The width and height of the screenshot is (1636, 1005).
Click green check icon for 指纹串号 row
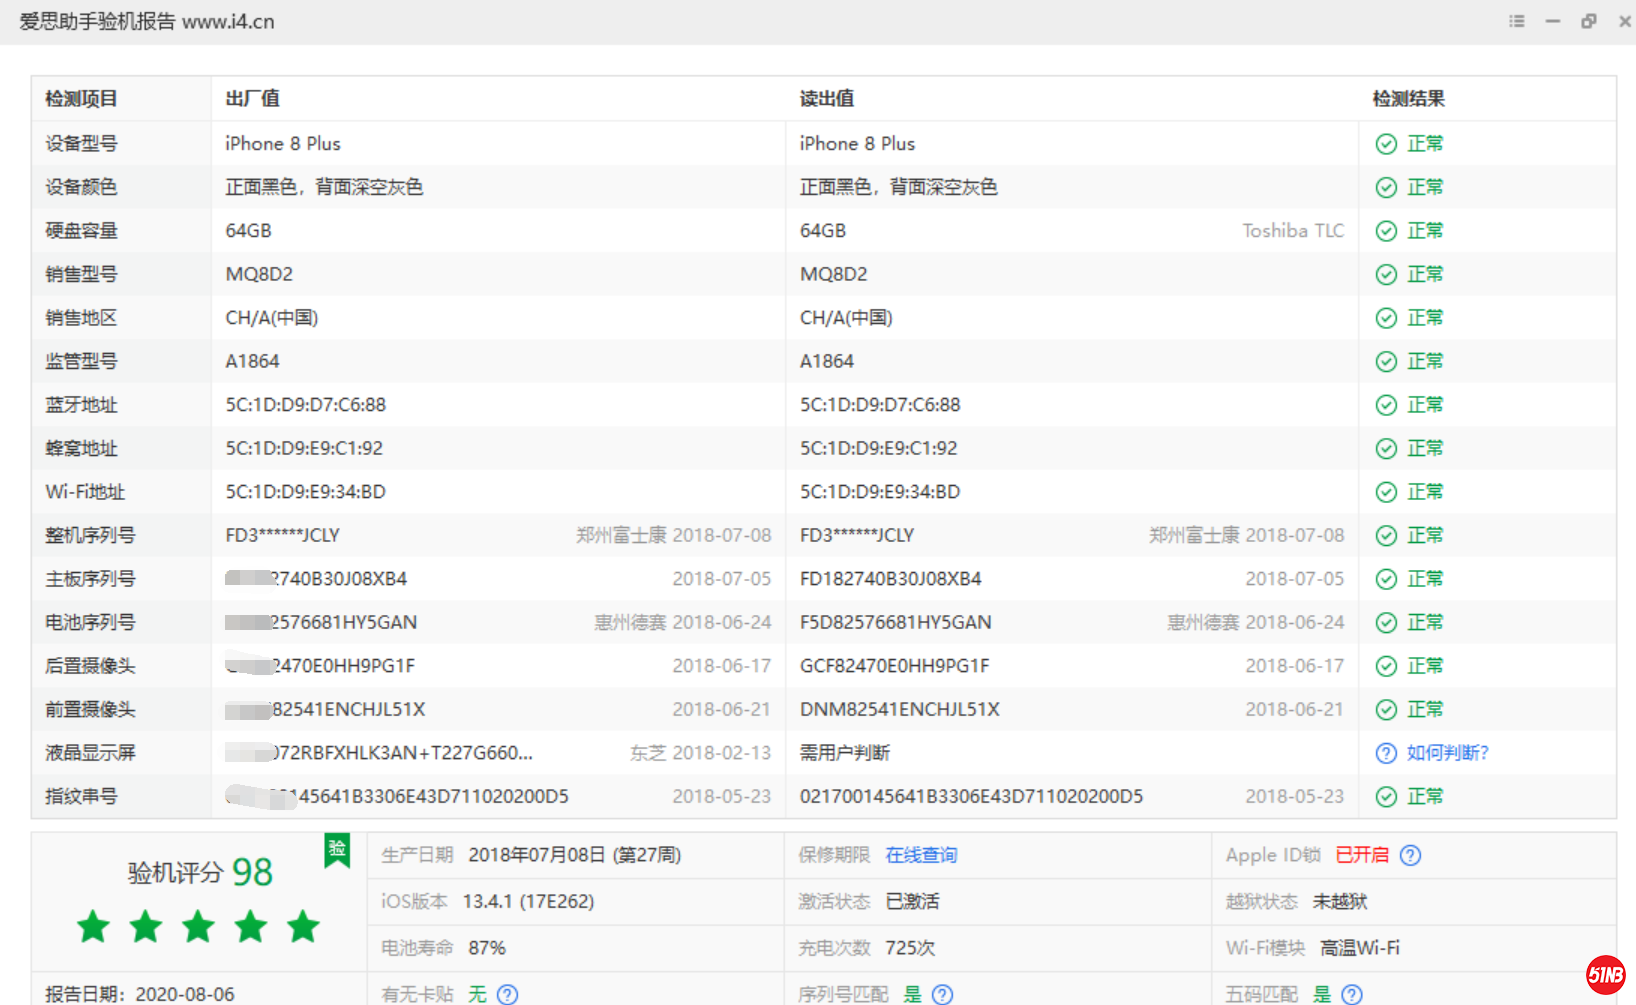point(1386,797)
